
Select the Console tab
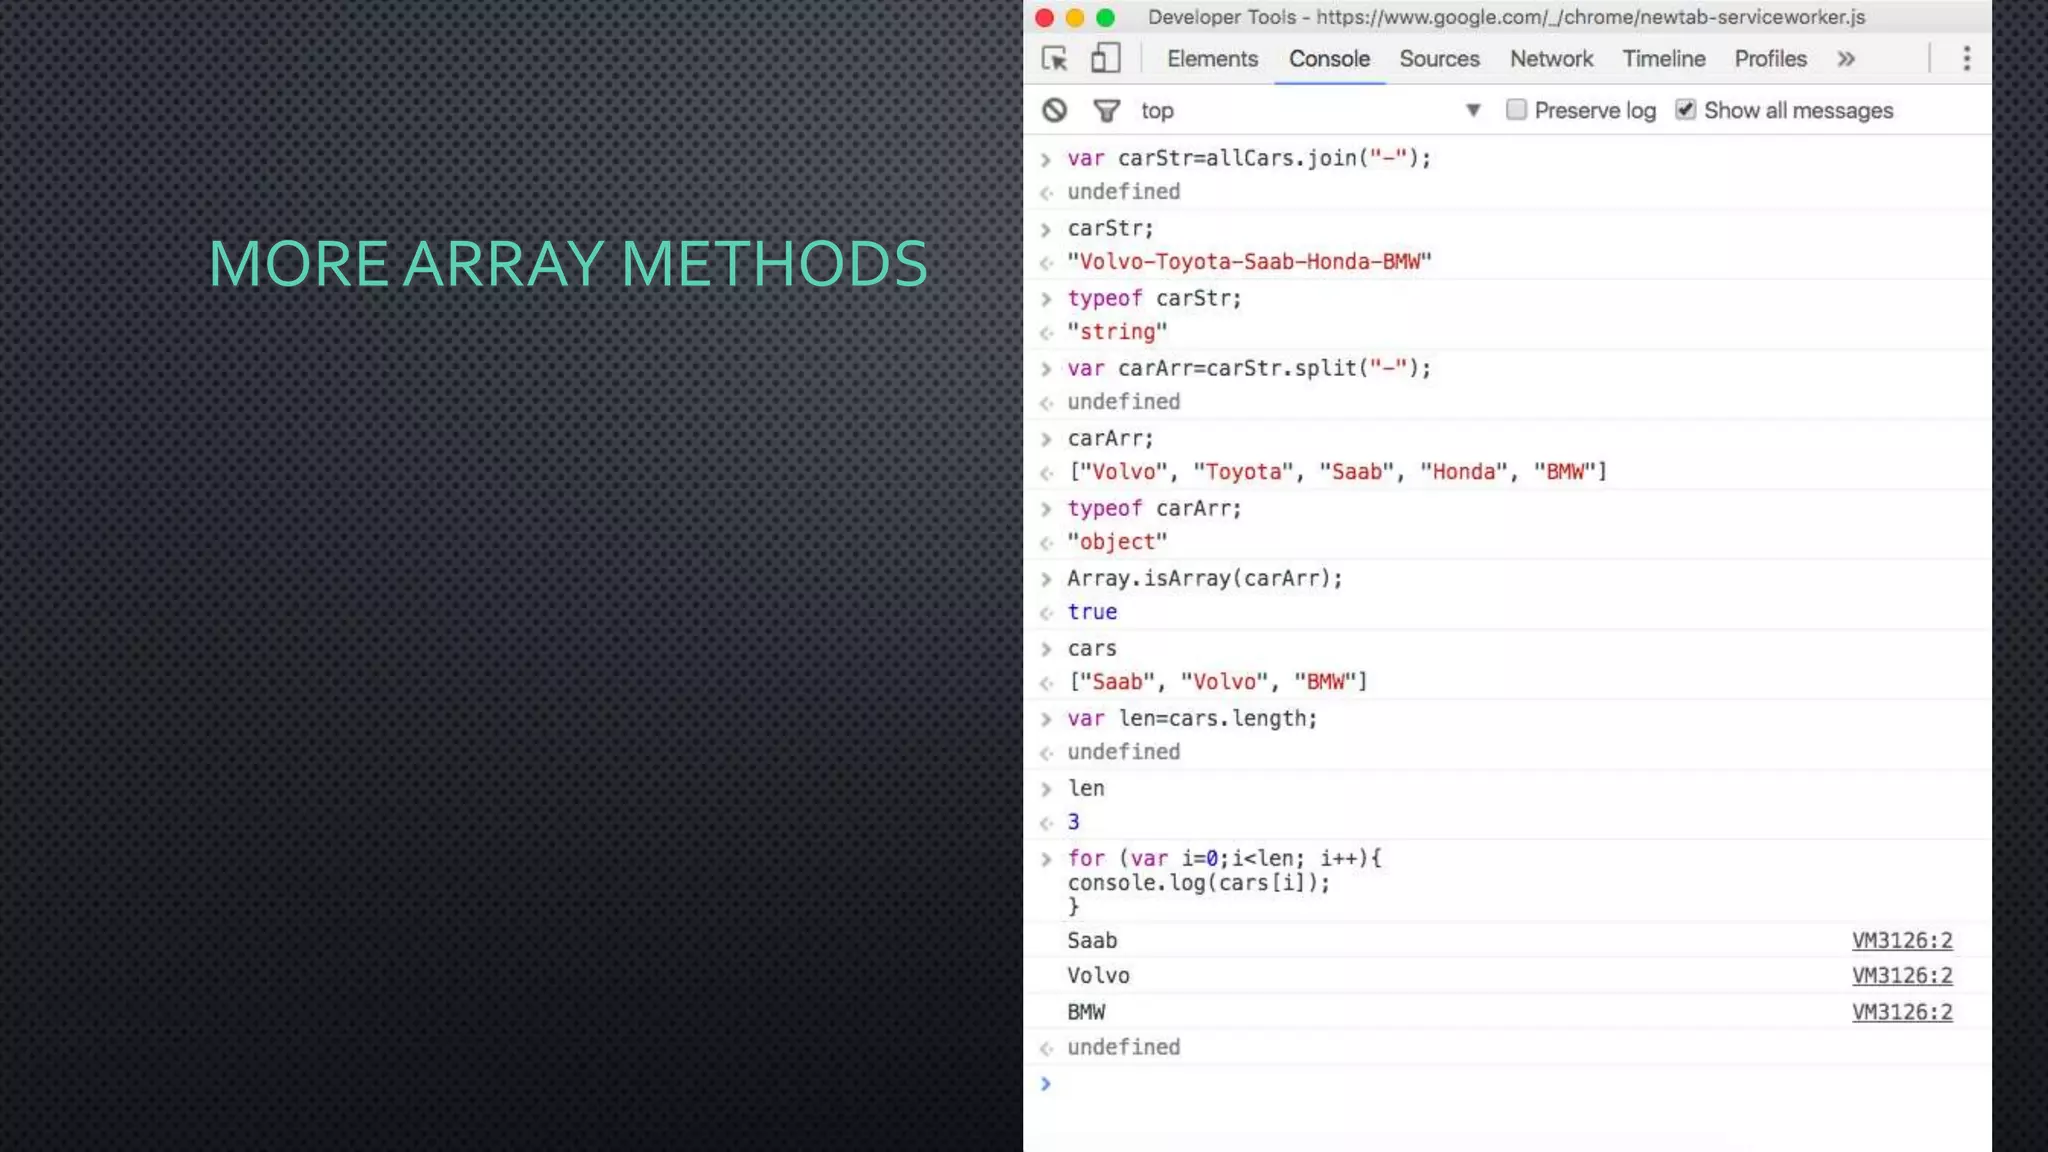coord(1329,59)
